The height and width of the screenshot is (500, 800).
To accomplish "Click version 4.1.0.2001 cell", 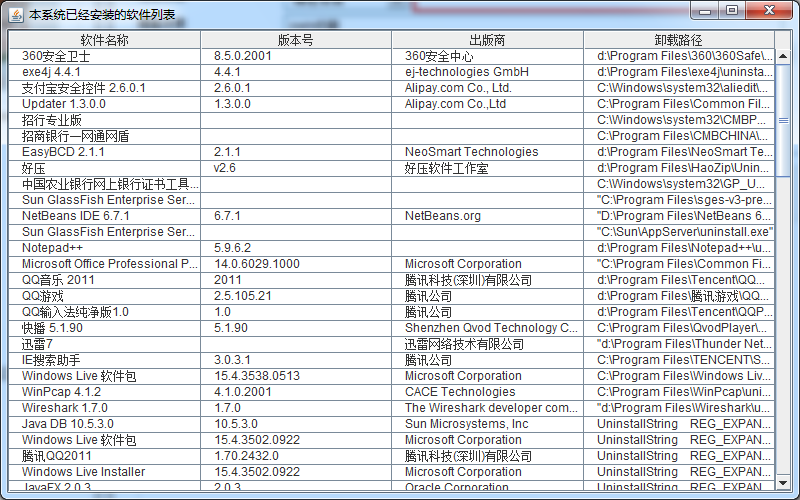I will click(x=296, y=392).
